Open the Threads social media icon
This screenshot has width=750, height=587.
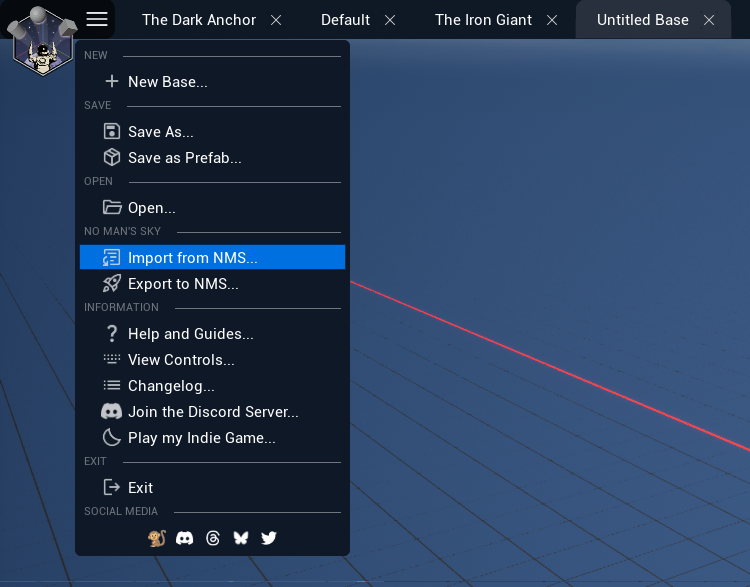coord(212,538)
